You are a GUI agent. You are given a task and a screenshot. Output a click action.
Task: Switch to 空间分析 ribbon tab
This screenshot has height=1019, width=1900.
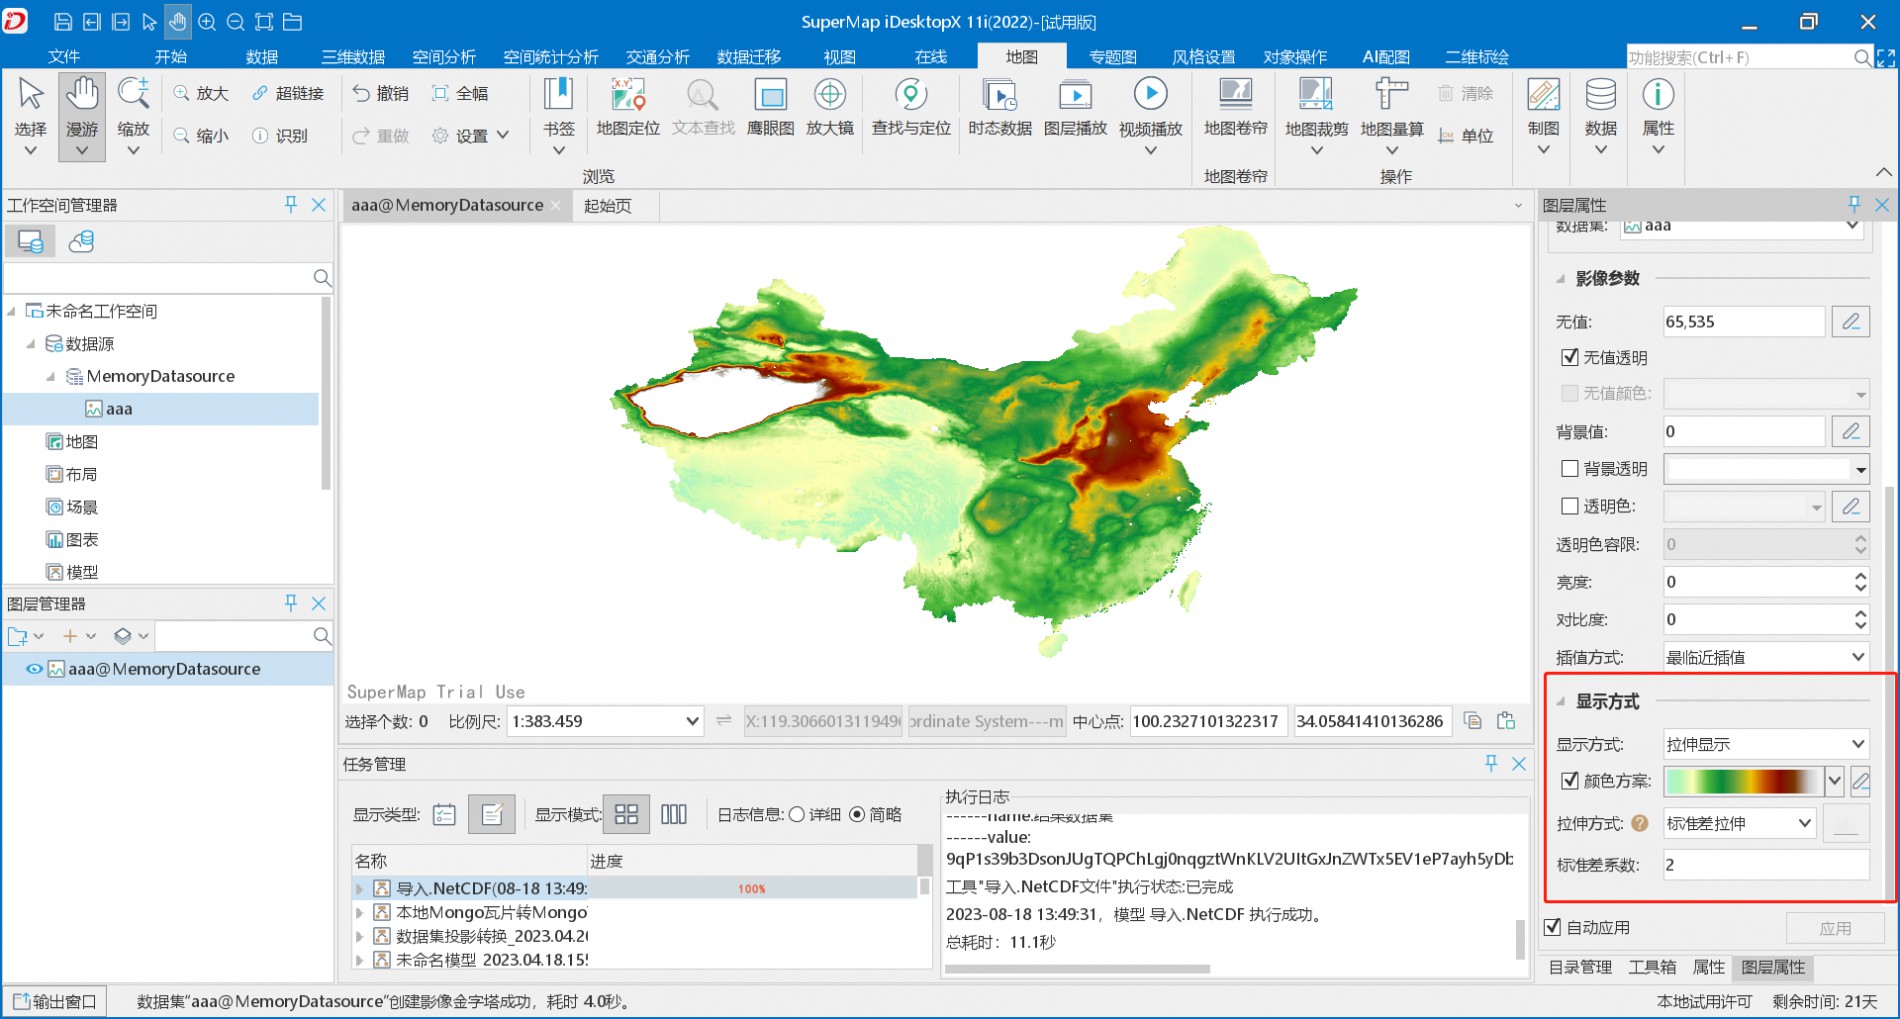click(x=444, y=56)
